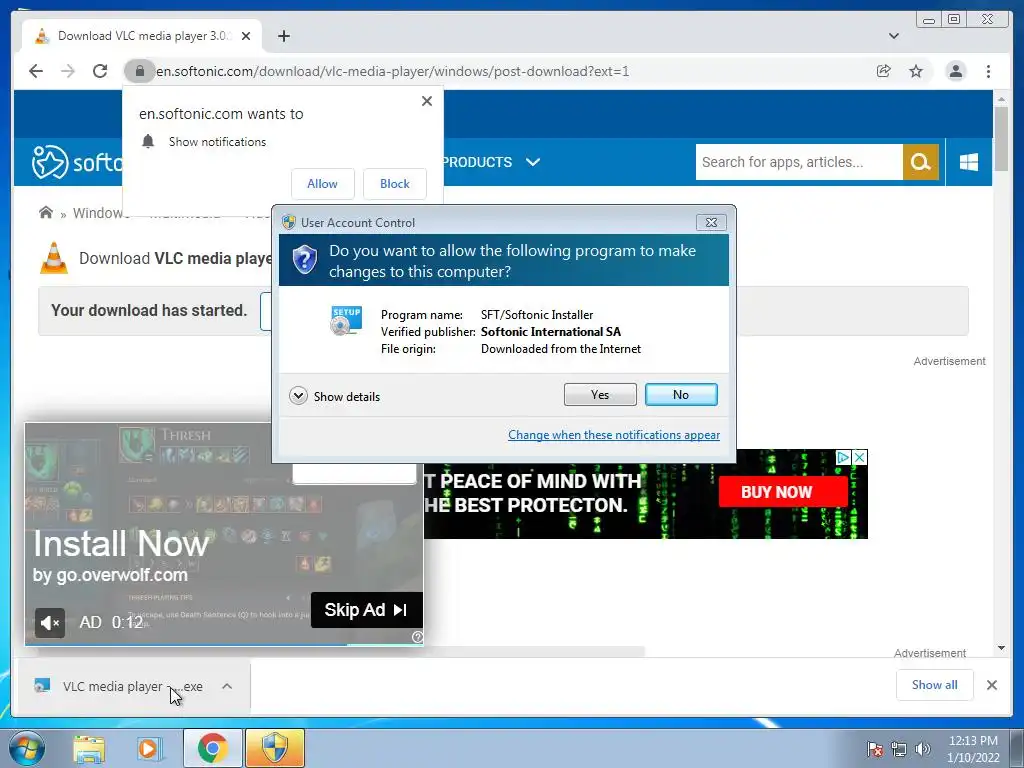Open the video ad help icon

click(417, 637)
